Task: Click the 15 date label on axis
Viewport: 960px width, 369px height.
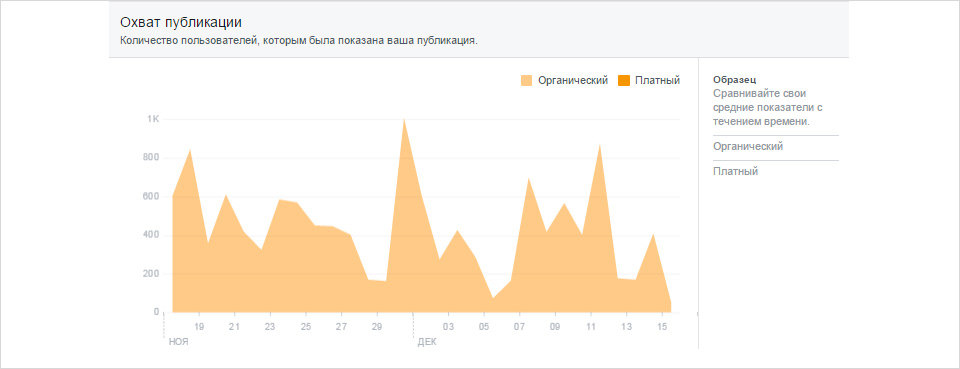Action: click(x=662, y=327)
